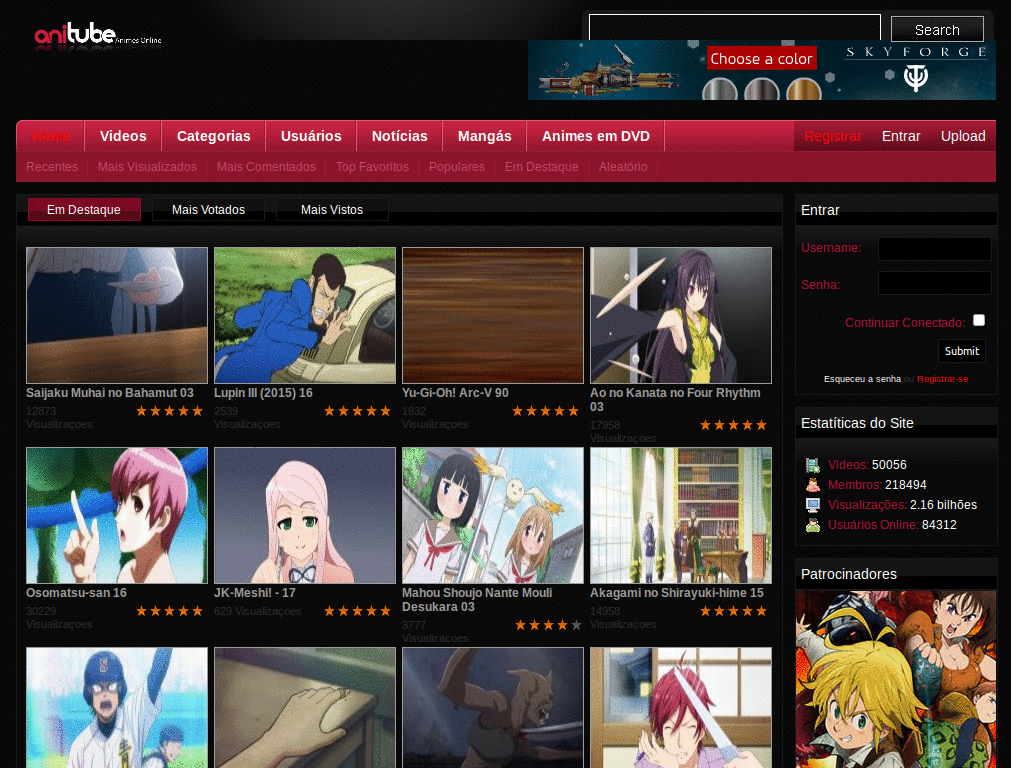This screenshot has width=1024, height=768.
Task: Open the Categorias menu
Action: click(x=214, y=136)
